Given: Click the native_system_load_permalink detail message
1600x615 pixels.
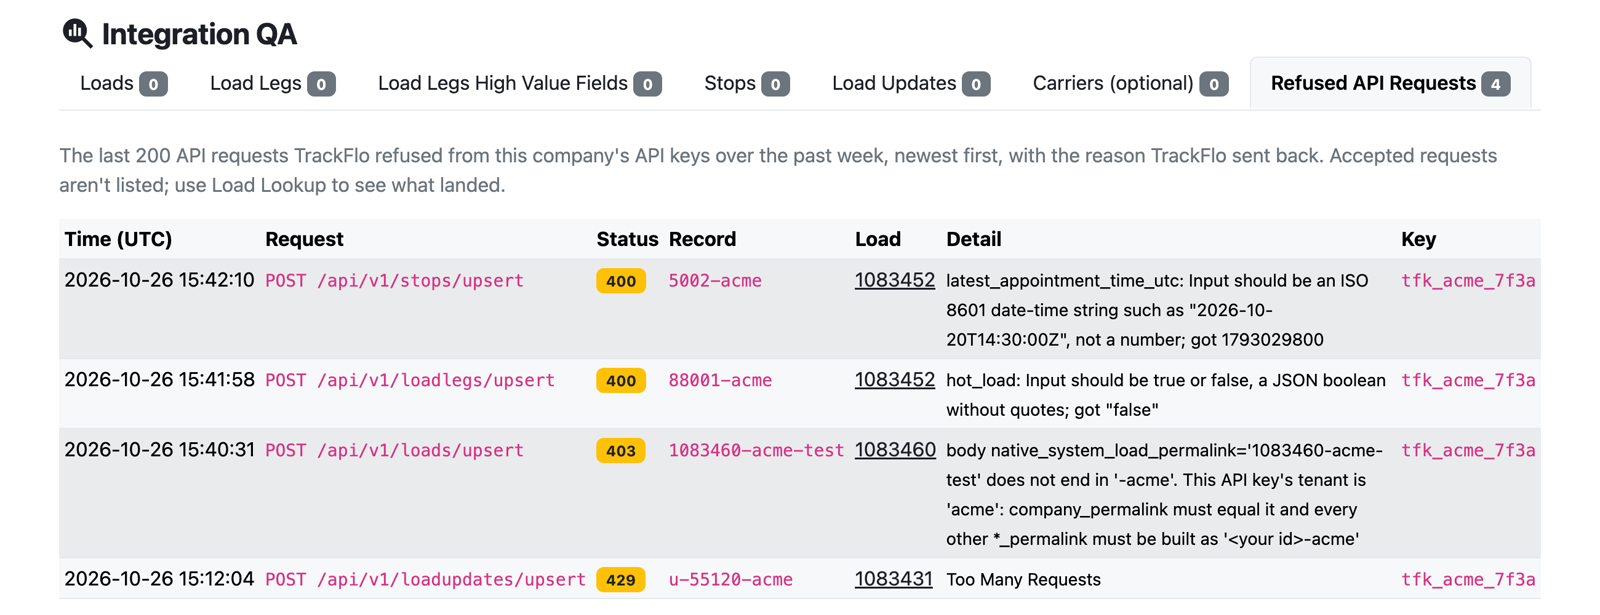Looking at the screenshot, I should [x=1165, y=494].
